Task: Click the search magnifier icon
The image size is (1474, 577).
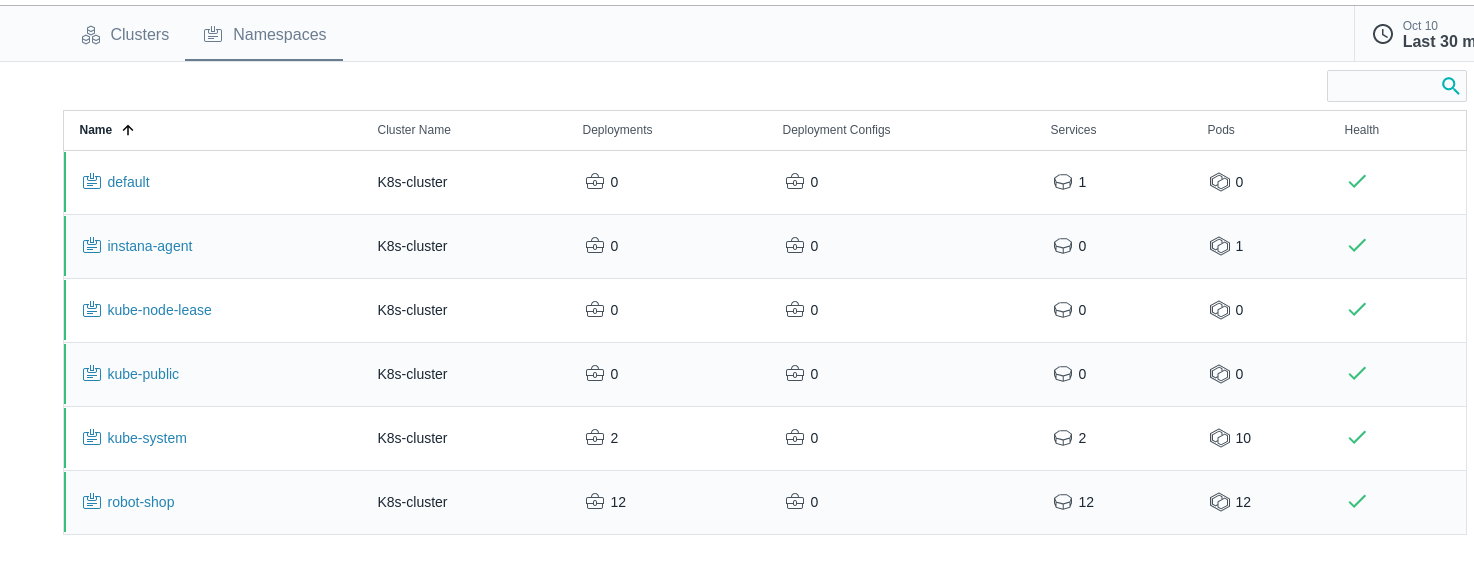Action: [x=1450, y=86]
